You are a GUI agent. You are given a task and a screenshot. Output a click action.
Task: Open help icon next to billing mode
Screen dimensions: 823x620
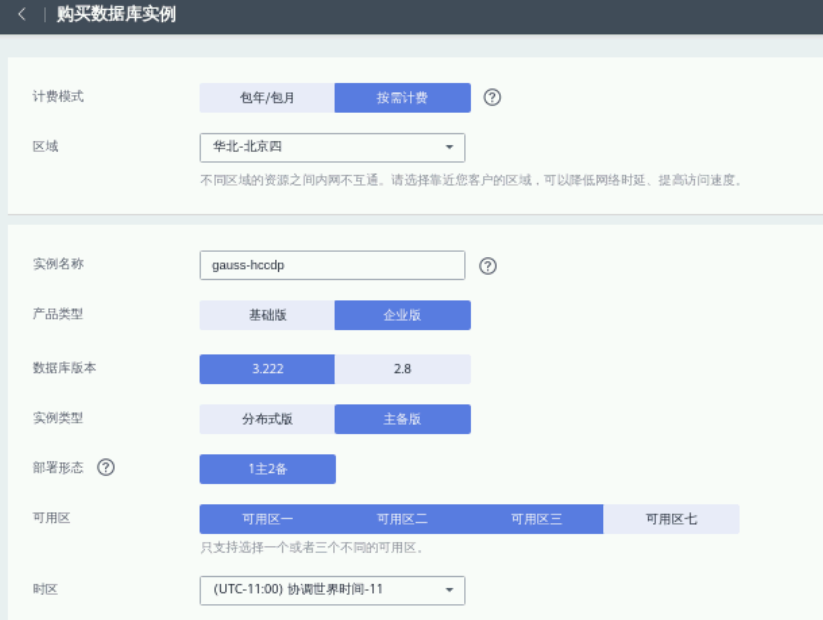(x=492, y=97)
